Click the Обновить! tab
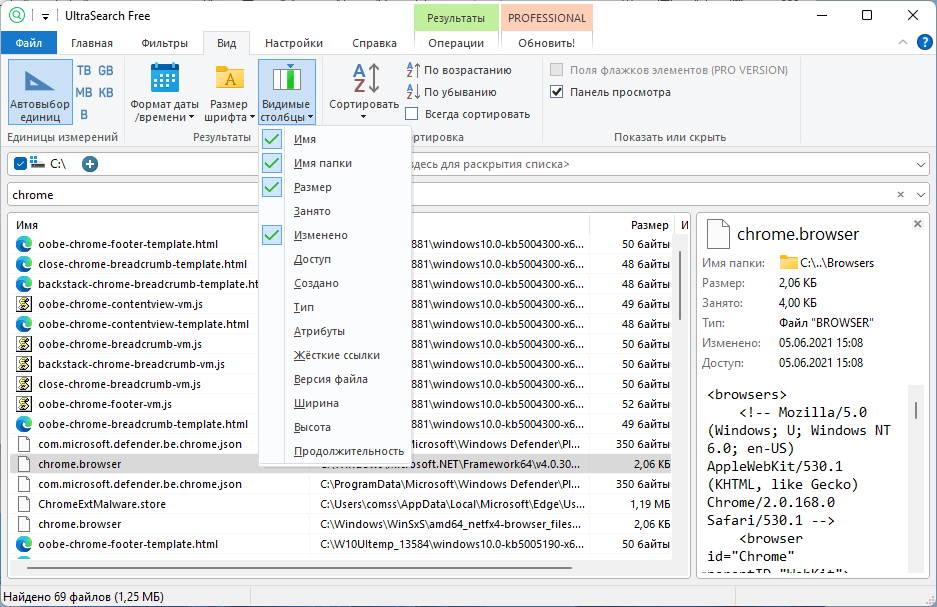This screenshot has width=937, height=607. click(547, 43)
